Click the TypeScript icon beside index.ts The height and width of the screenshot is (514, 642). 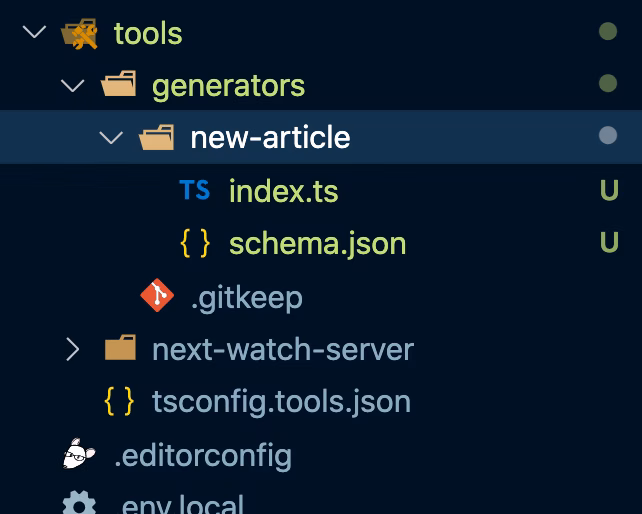pos(194,190)
